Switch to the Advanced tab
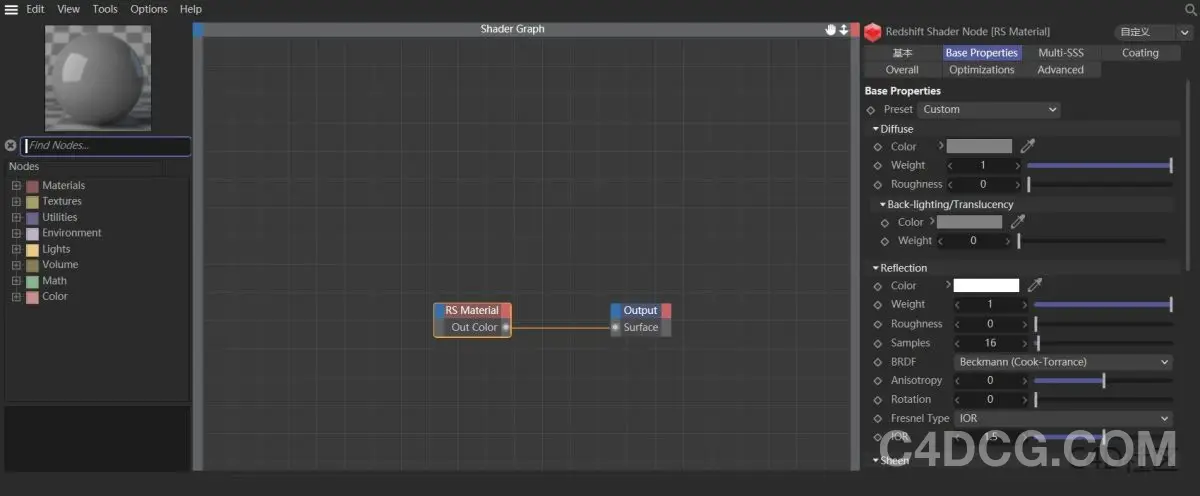This screenshot has width=1200, height=496. 1060,70
